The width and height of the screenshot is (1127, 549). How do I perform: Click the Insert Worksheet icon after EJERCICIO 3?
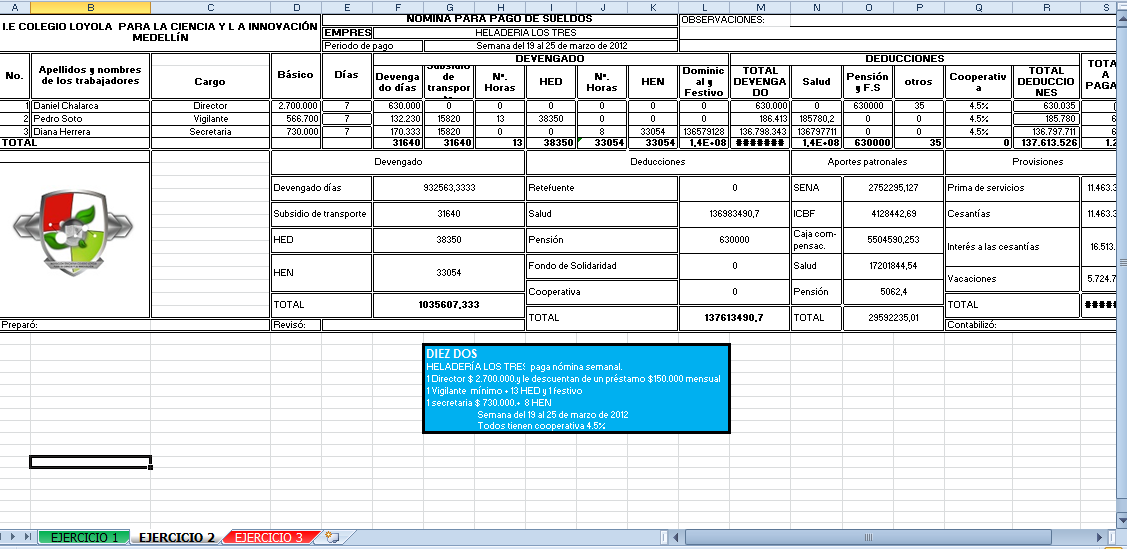tap(333, 538)
